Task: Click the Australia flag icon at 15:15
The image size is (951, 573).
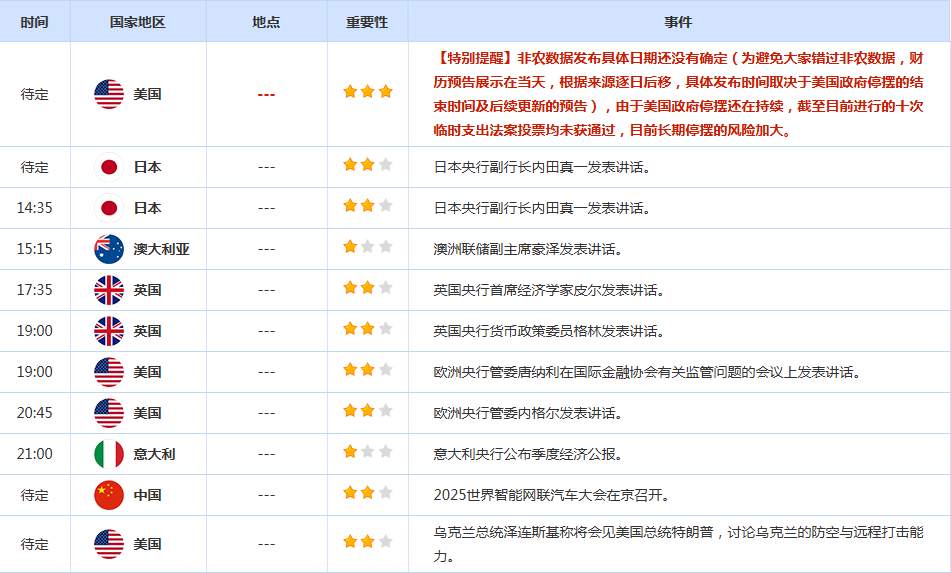Action: (x=109, y=249)
